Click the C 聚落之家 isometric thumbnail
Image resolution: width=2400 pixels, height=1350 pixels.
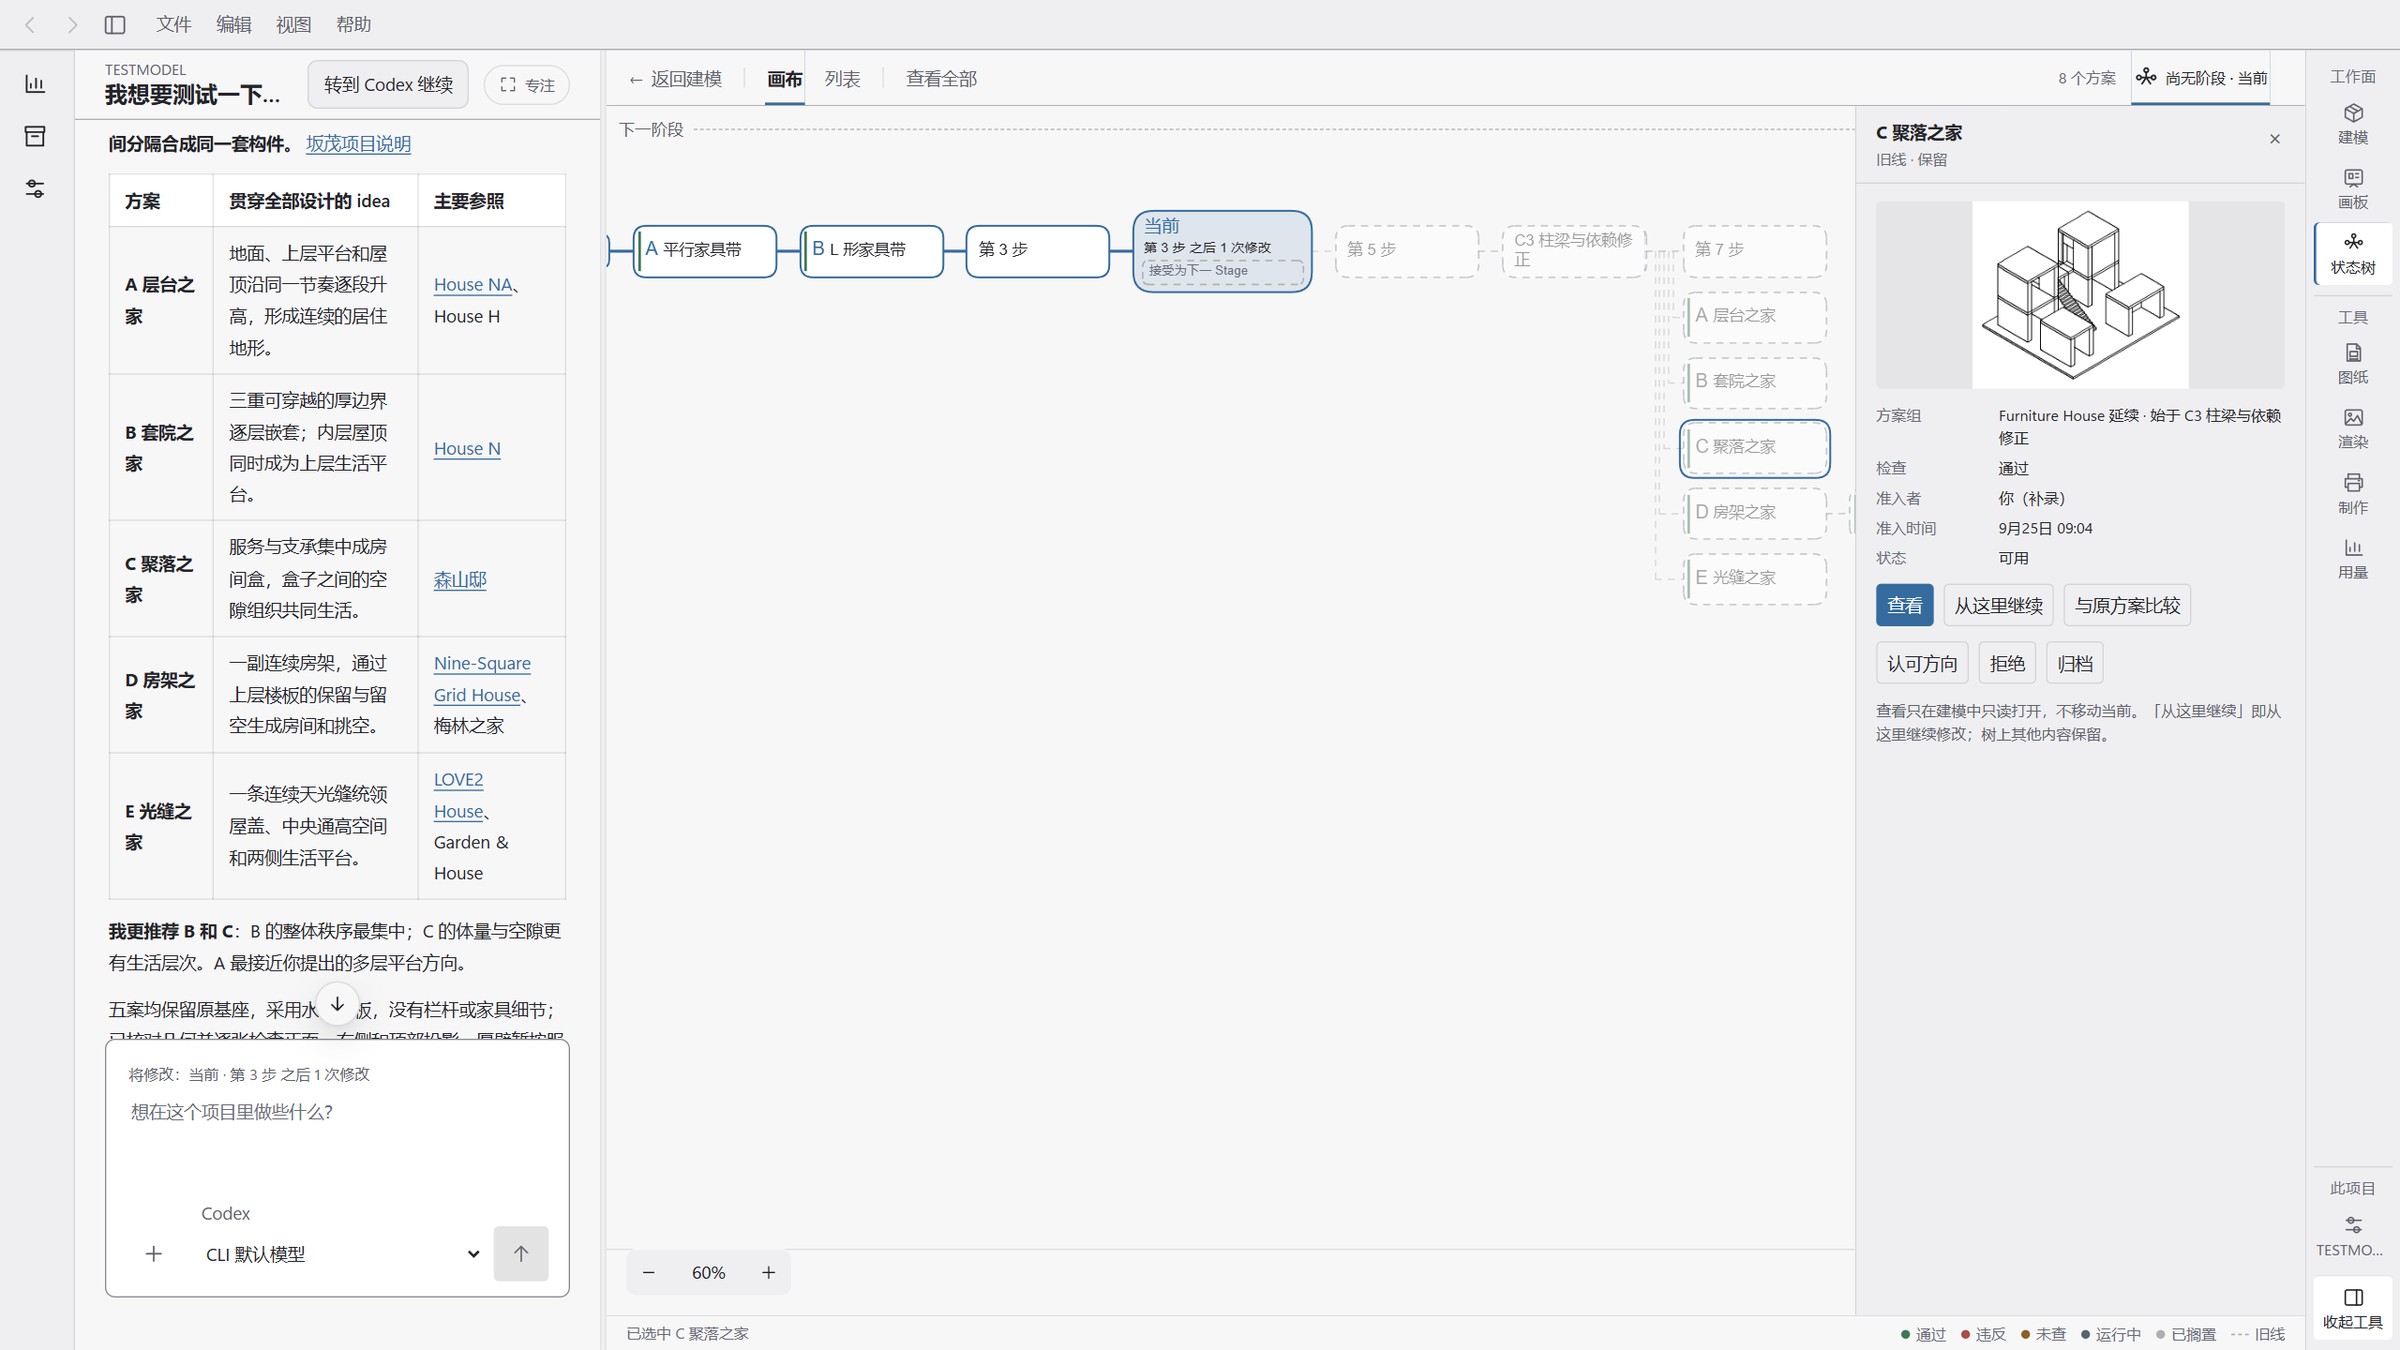click(x=2079, y=295)
